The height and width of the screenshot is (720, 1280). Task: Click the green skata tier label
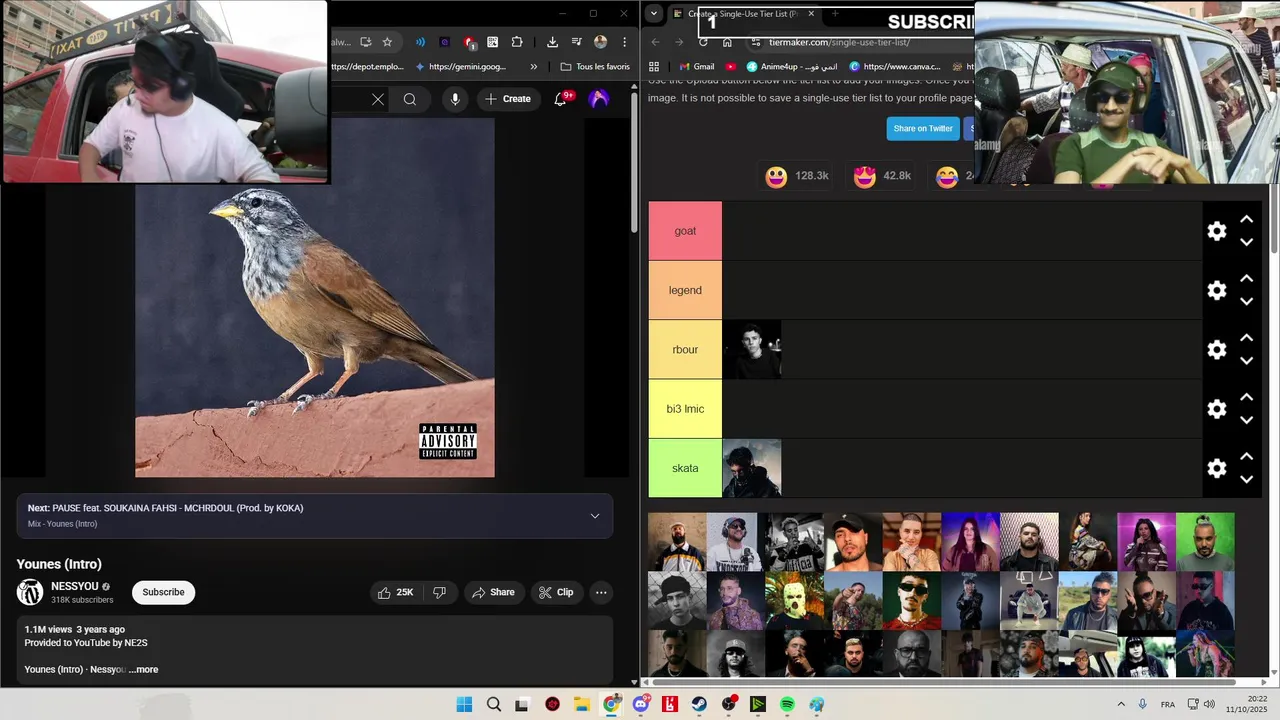click(685, 468)
